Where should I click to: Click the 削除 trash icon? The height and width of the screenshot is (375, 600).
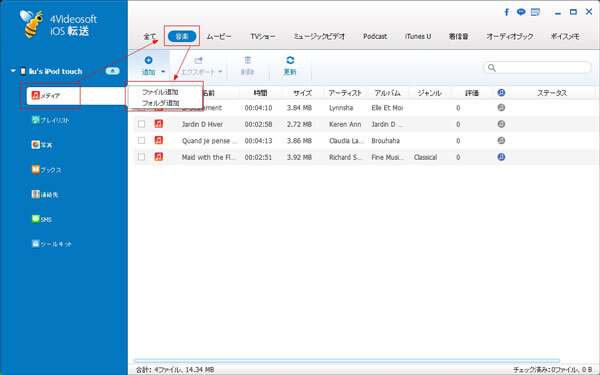coord(248,60)
